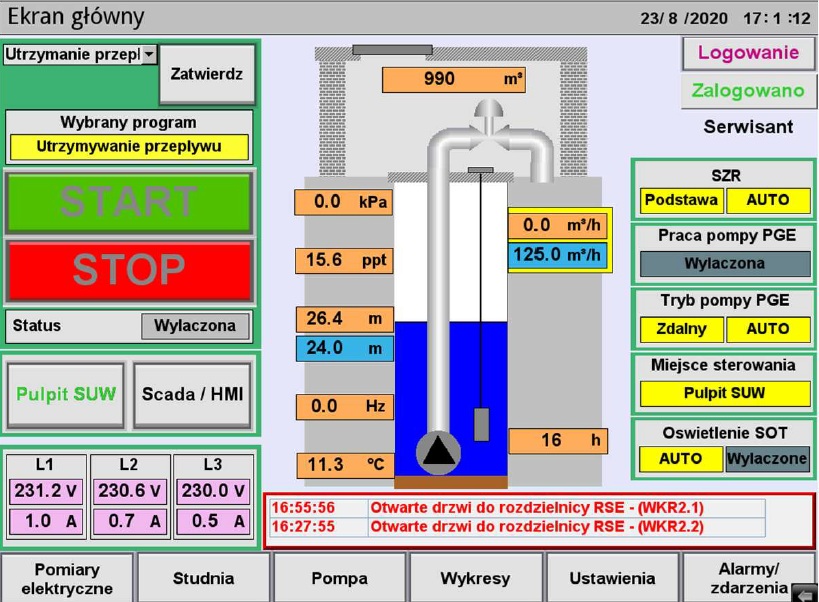
Task: Click the back arrow icon in corner
Action: click(x=804, y=593)
